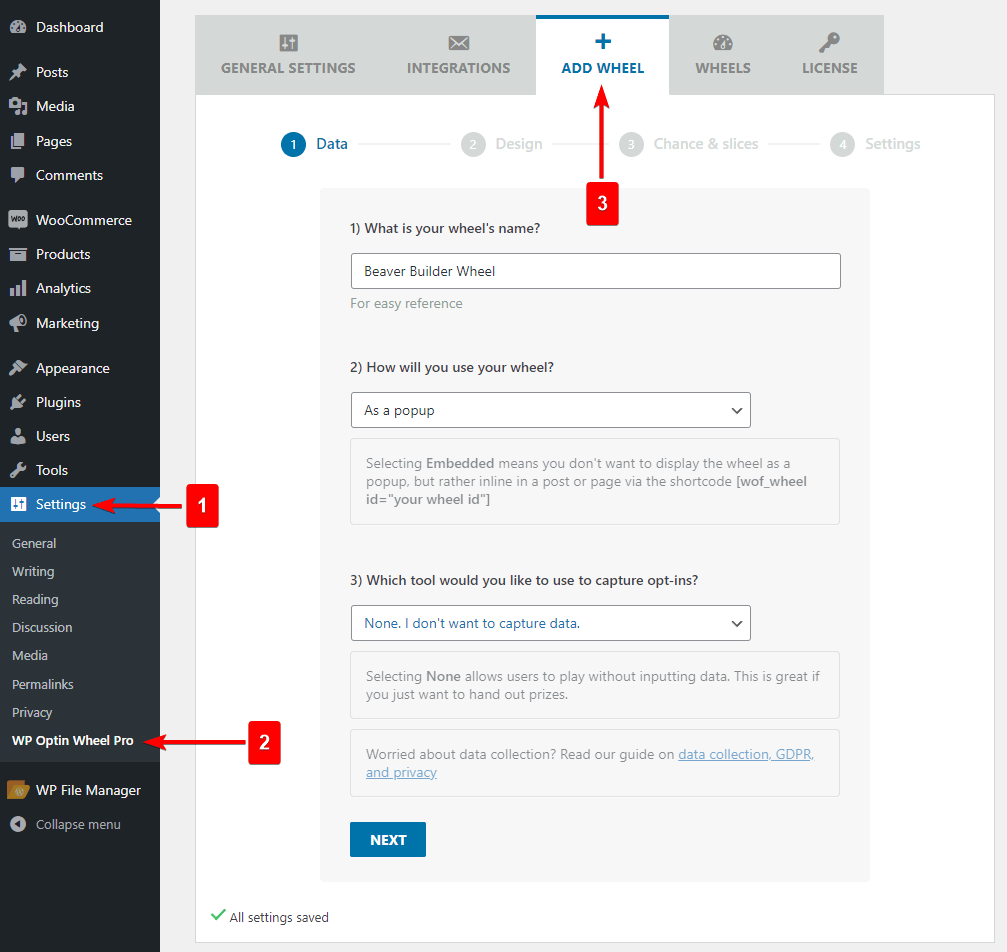Click the Comments bubble icon
1007x952 pixels.
(18, 175)
